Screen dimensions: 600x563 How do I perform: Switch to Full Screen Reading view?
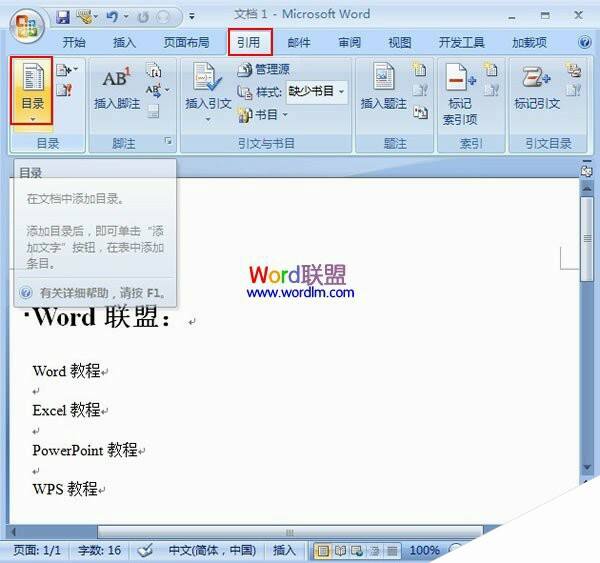341,551
